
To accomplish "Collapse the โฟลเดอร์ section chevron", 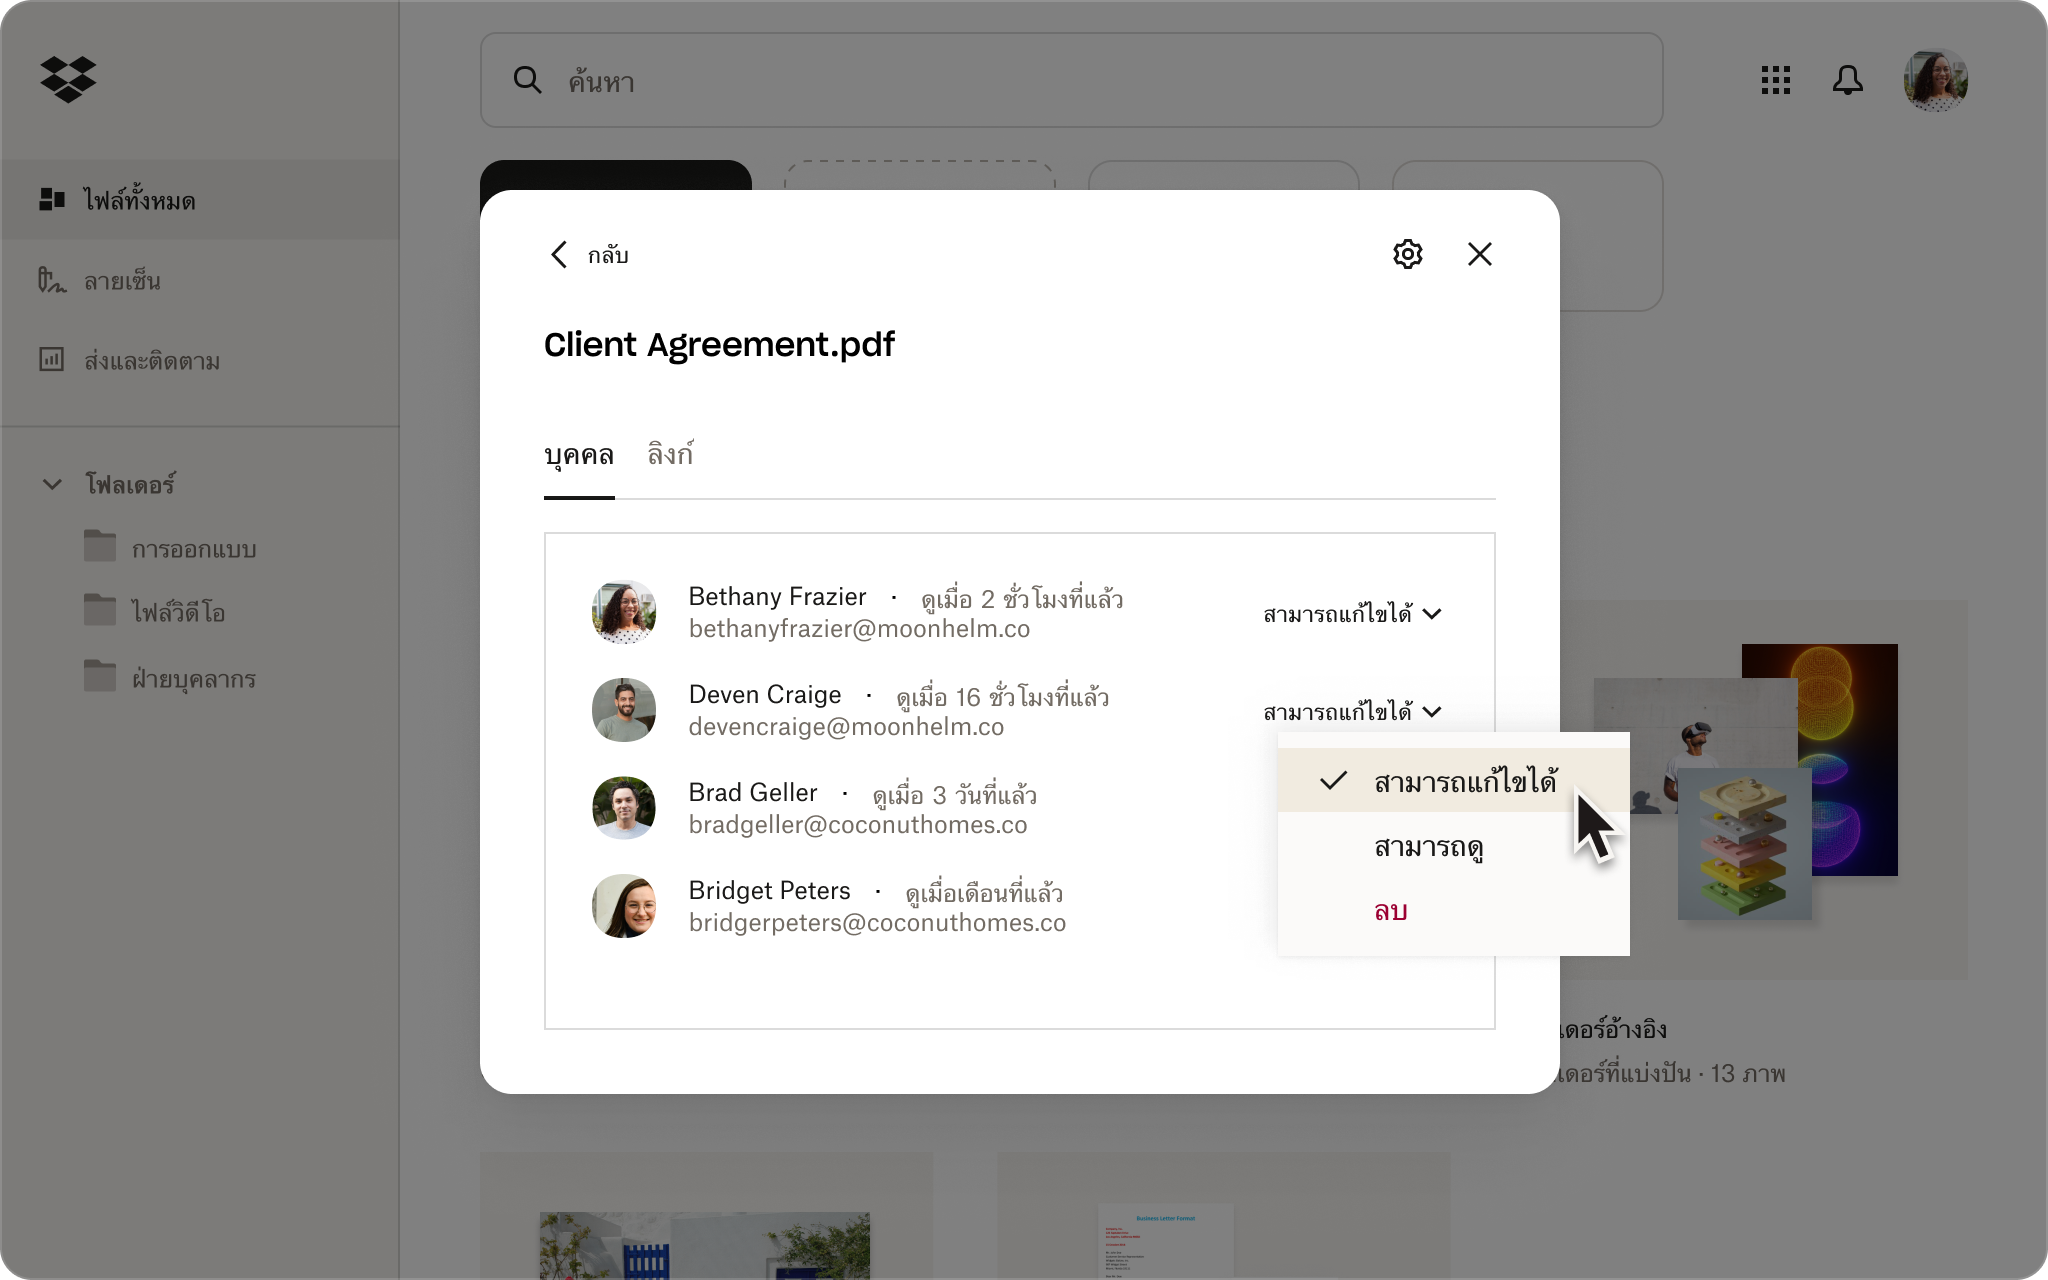I will click(52, 484).
